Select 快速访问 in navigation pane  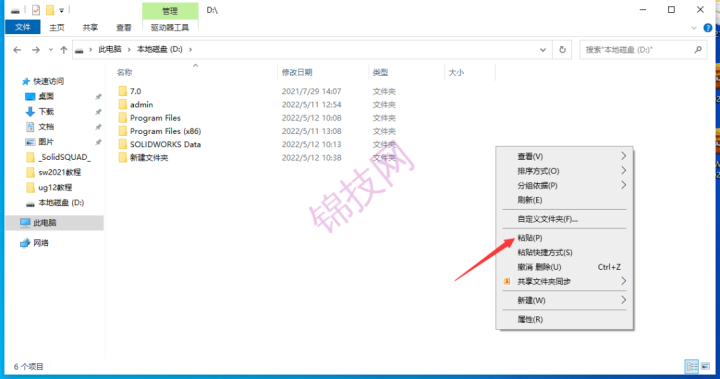point(48,81)
